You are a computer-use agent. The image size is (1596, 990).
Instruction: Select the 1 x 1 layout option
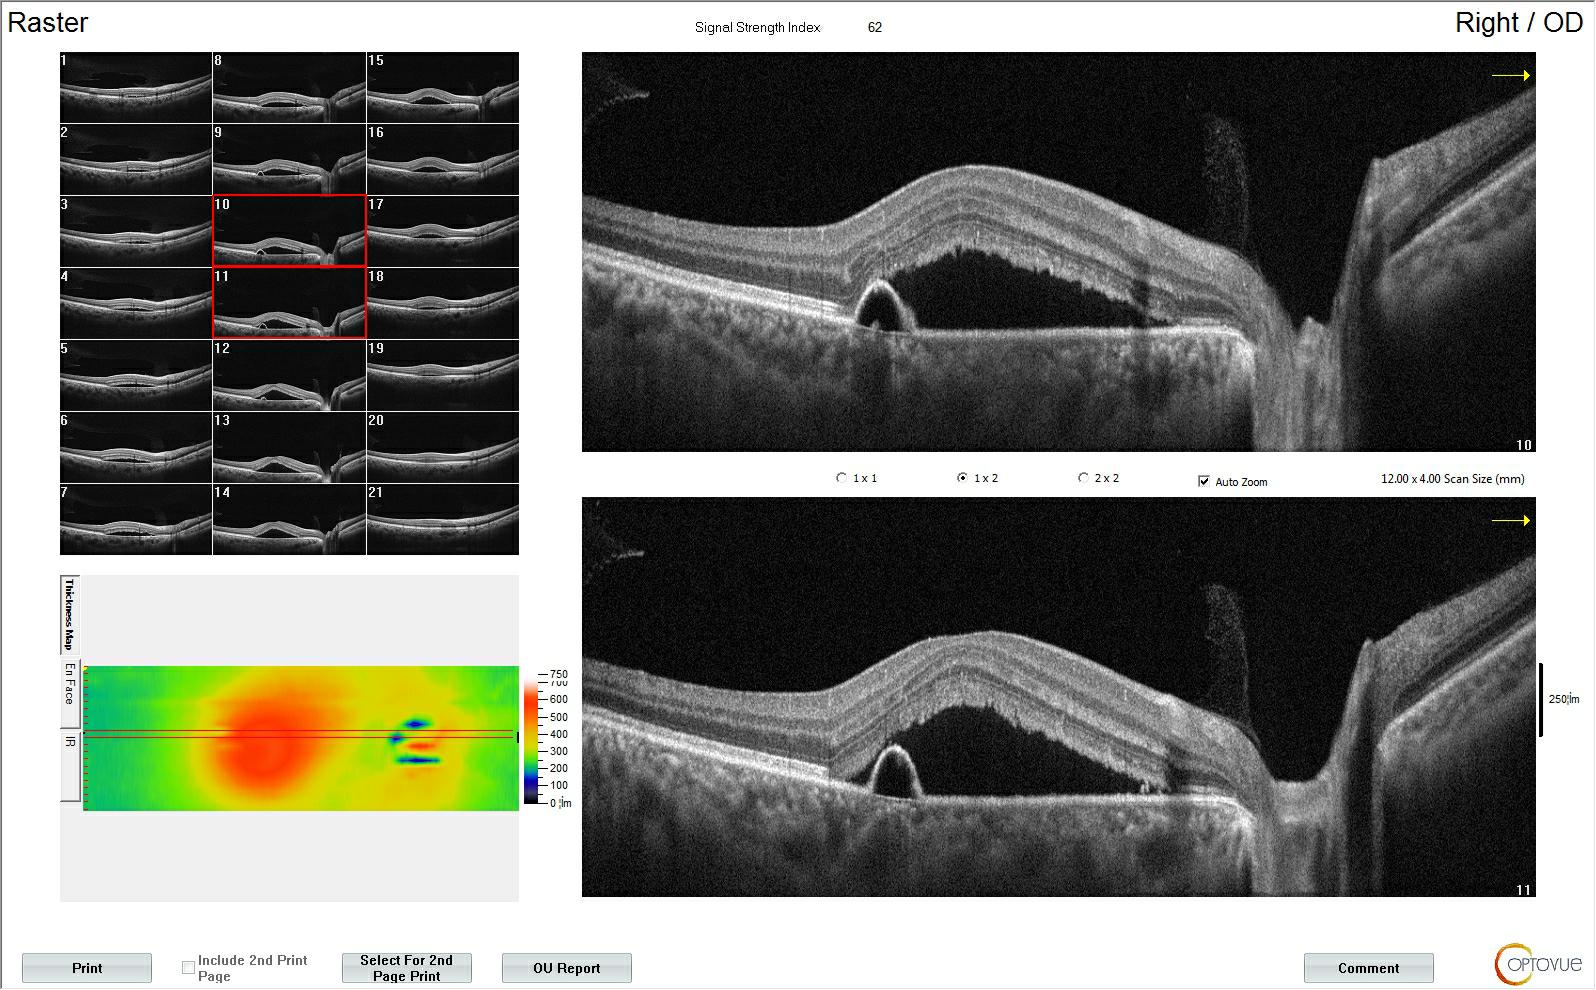point(842,478)
